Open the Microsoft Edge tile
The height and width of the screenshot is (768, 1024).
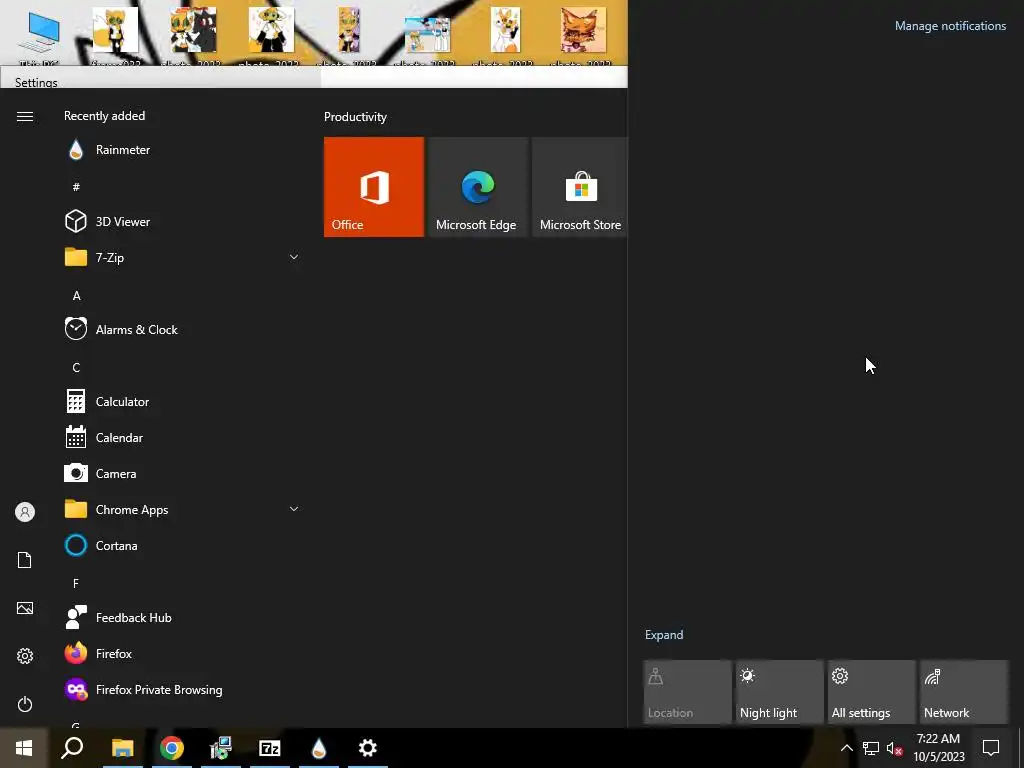[x=477, y=187]
